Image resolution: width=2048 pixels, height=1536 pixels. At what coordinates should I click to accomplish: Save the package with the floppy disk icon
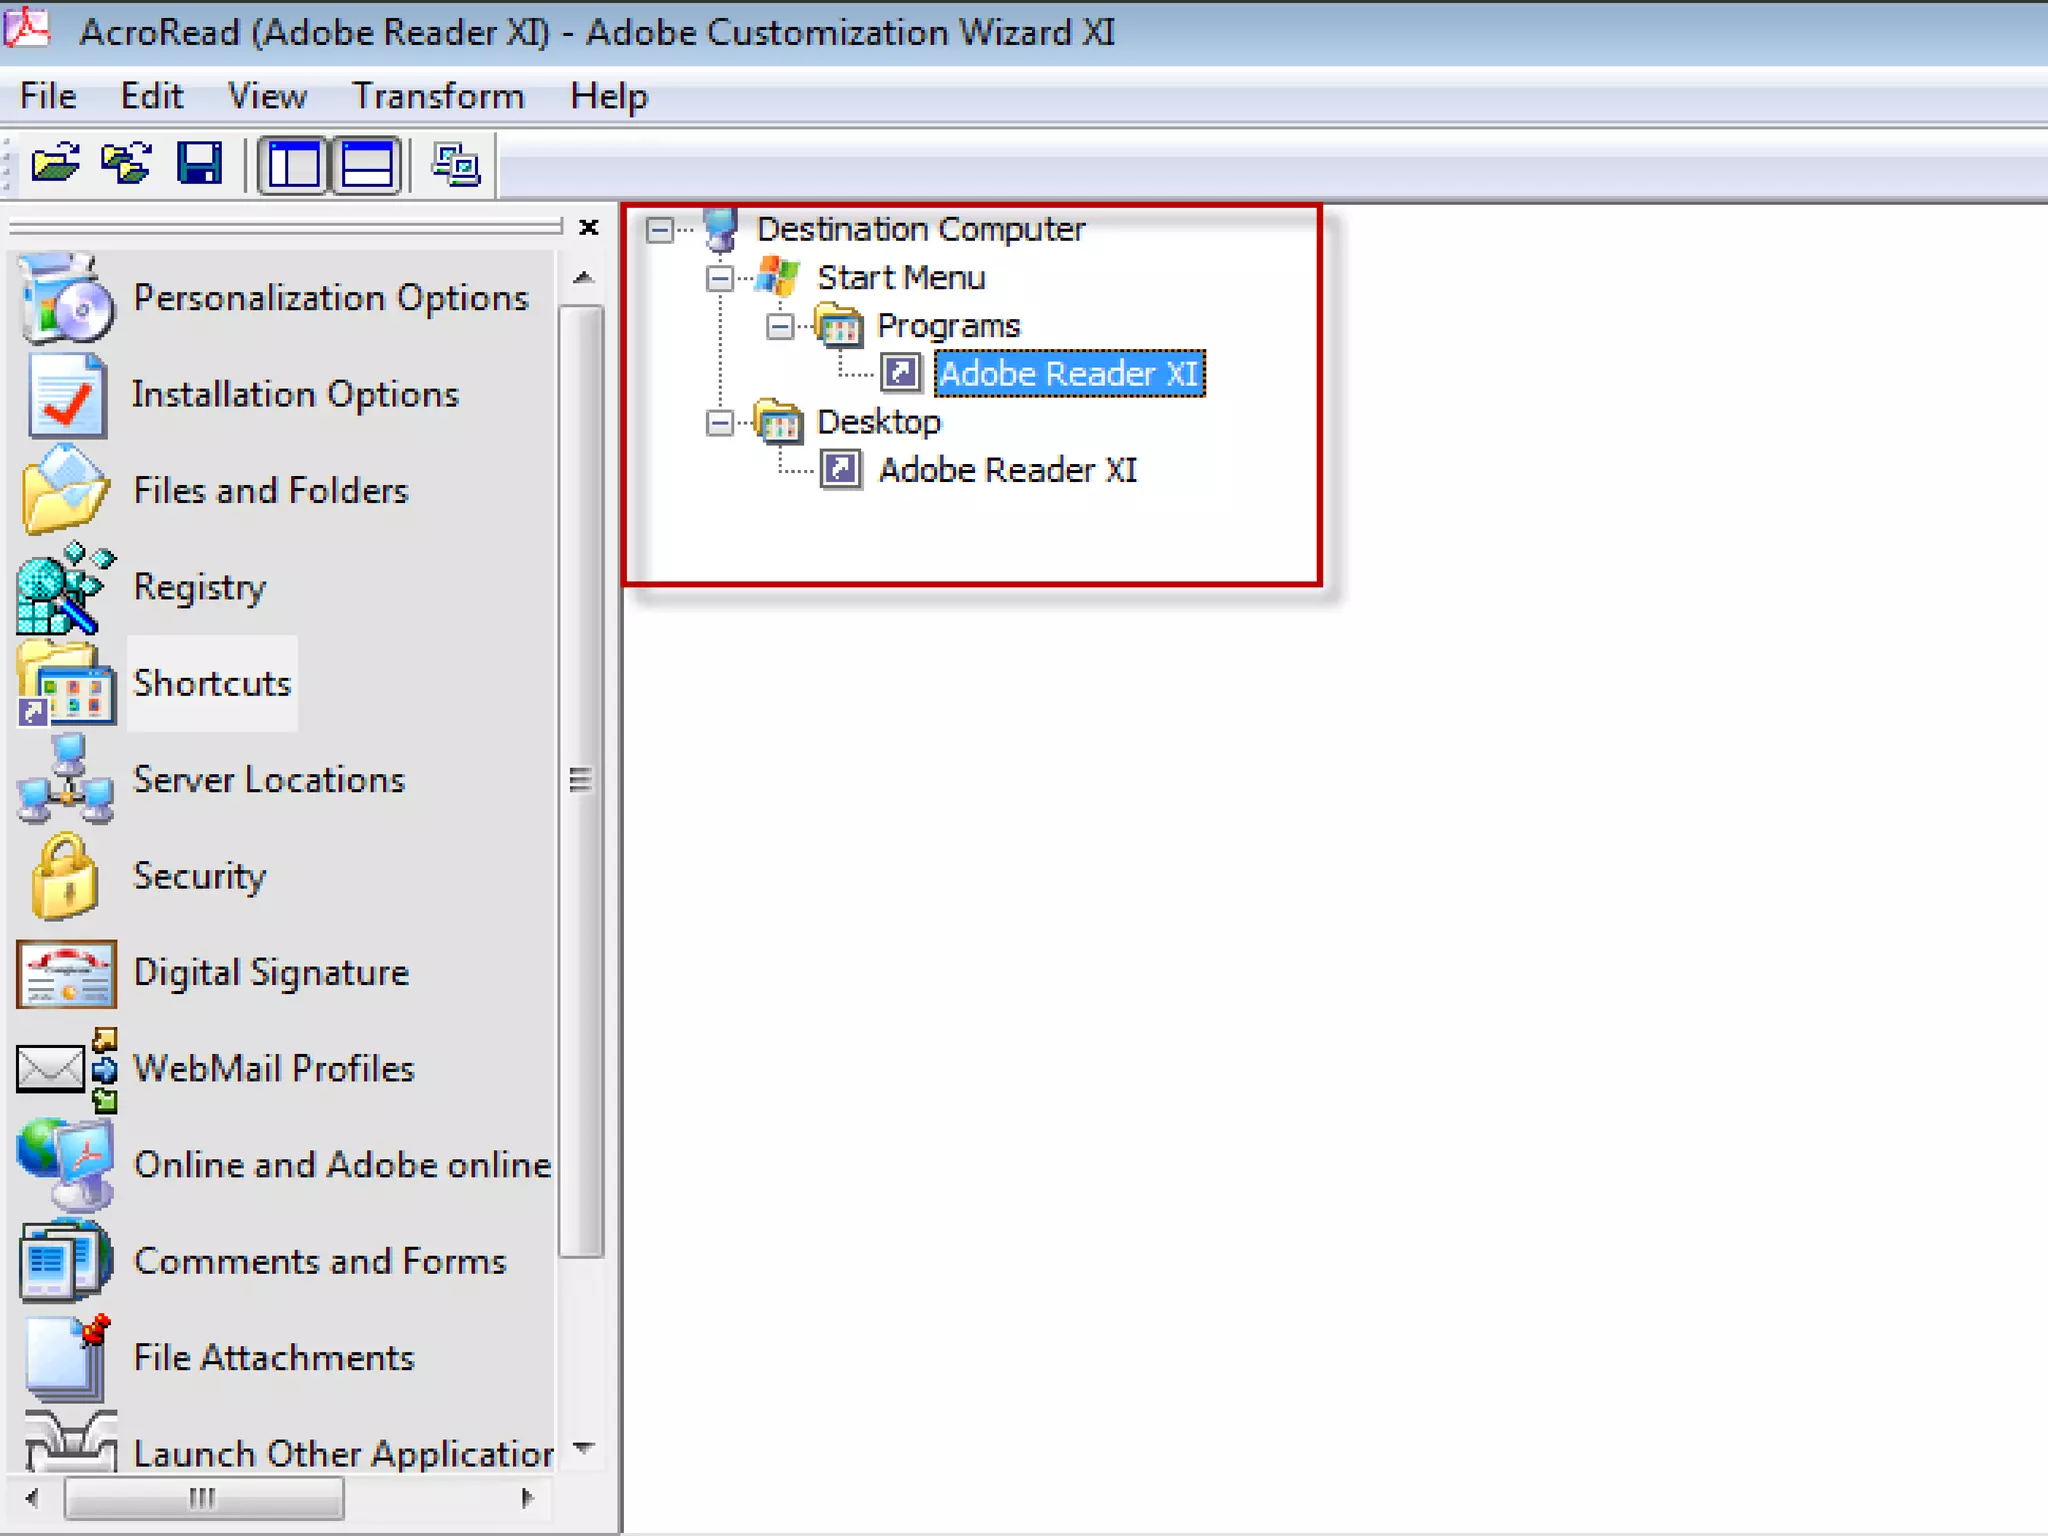(x=199, y=164)
